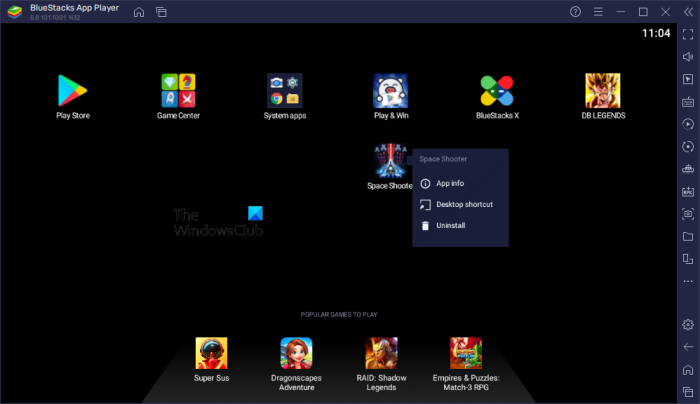This screenshot has width=700, height=404.
Task: Click the sync rotate icon in side toolbar
Action: (x=688, y=146)
